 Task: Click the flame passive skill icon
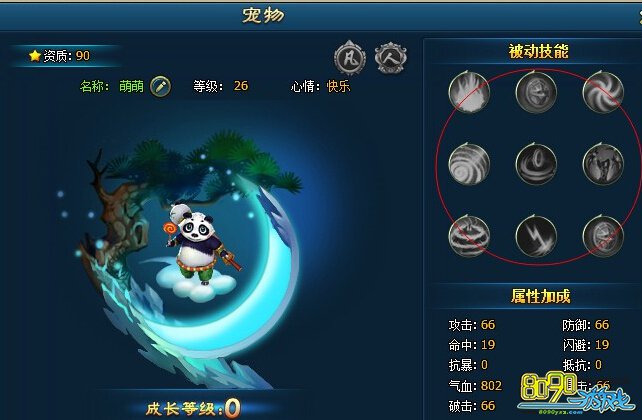click(469, 92)
